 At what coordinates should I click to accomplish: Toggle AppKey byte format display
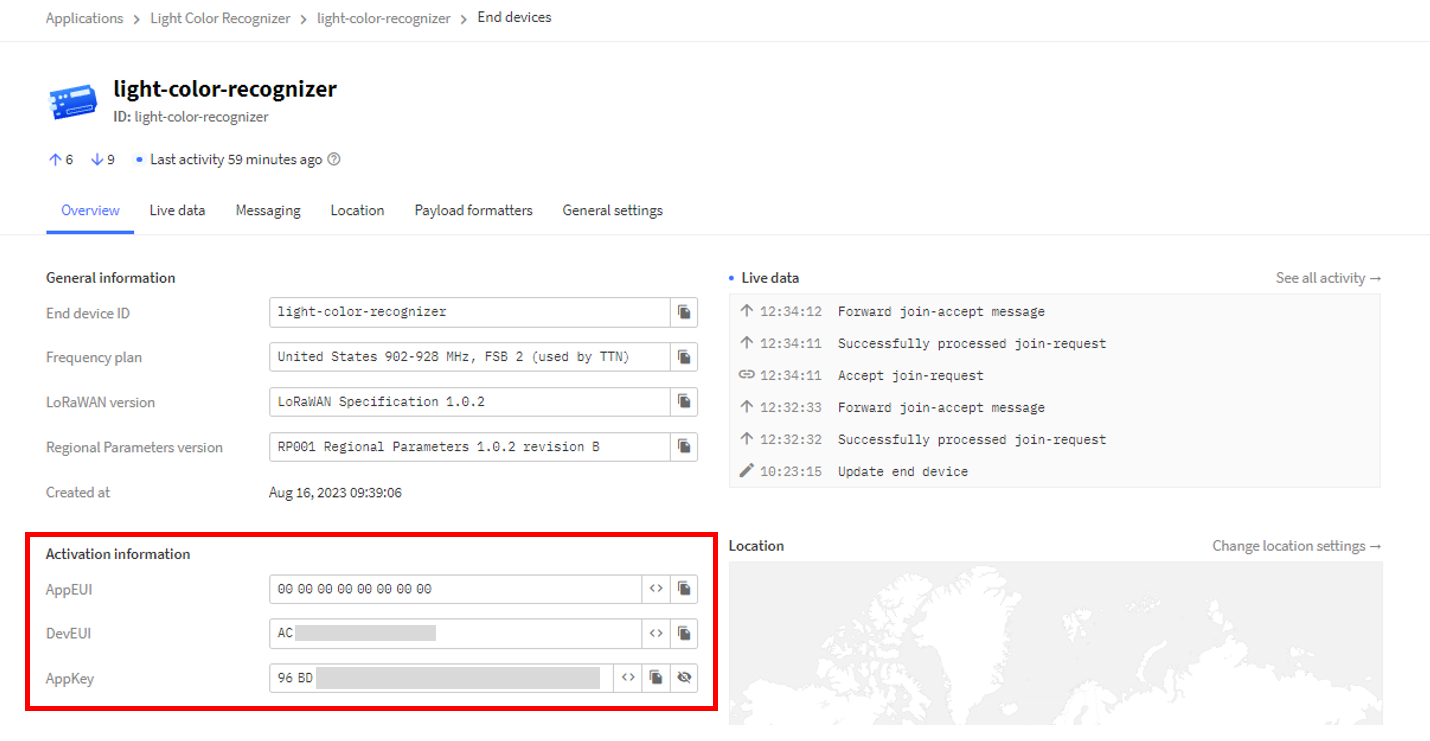[628, 678]
